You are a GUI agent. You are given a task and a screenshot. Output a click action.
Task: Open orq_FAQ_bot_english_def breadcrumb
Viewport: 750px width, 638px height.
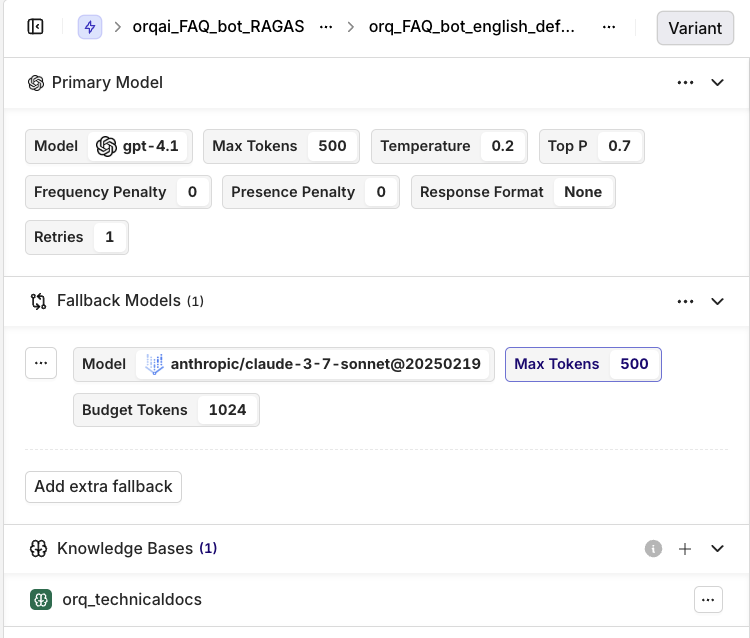[472, 27]
